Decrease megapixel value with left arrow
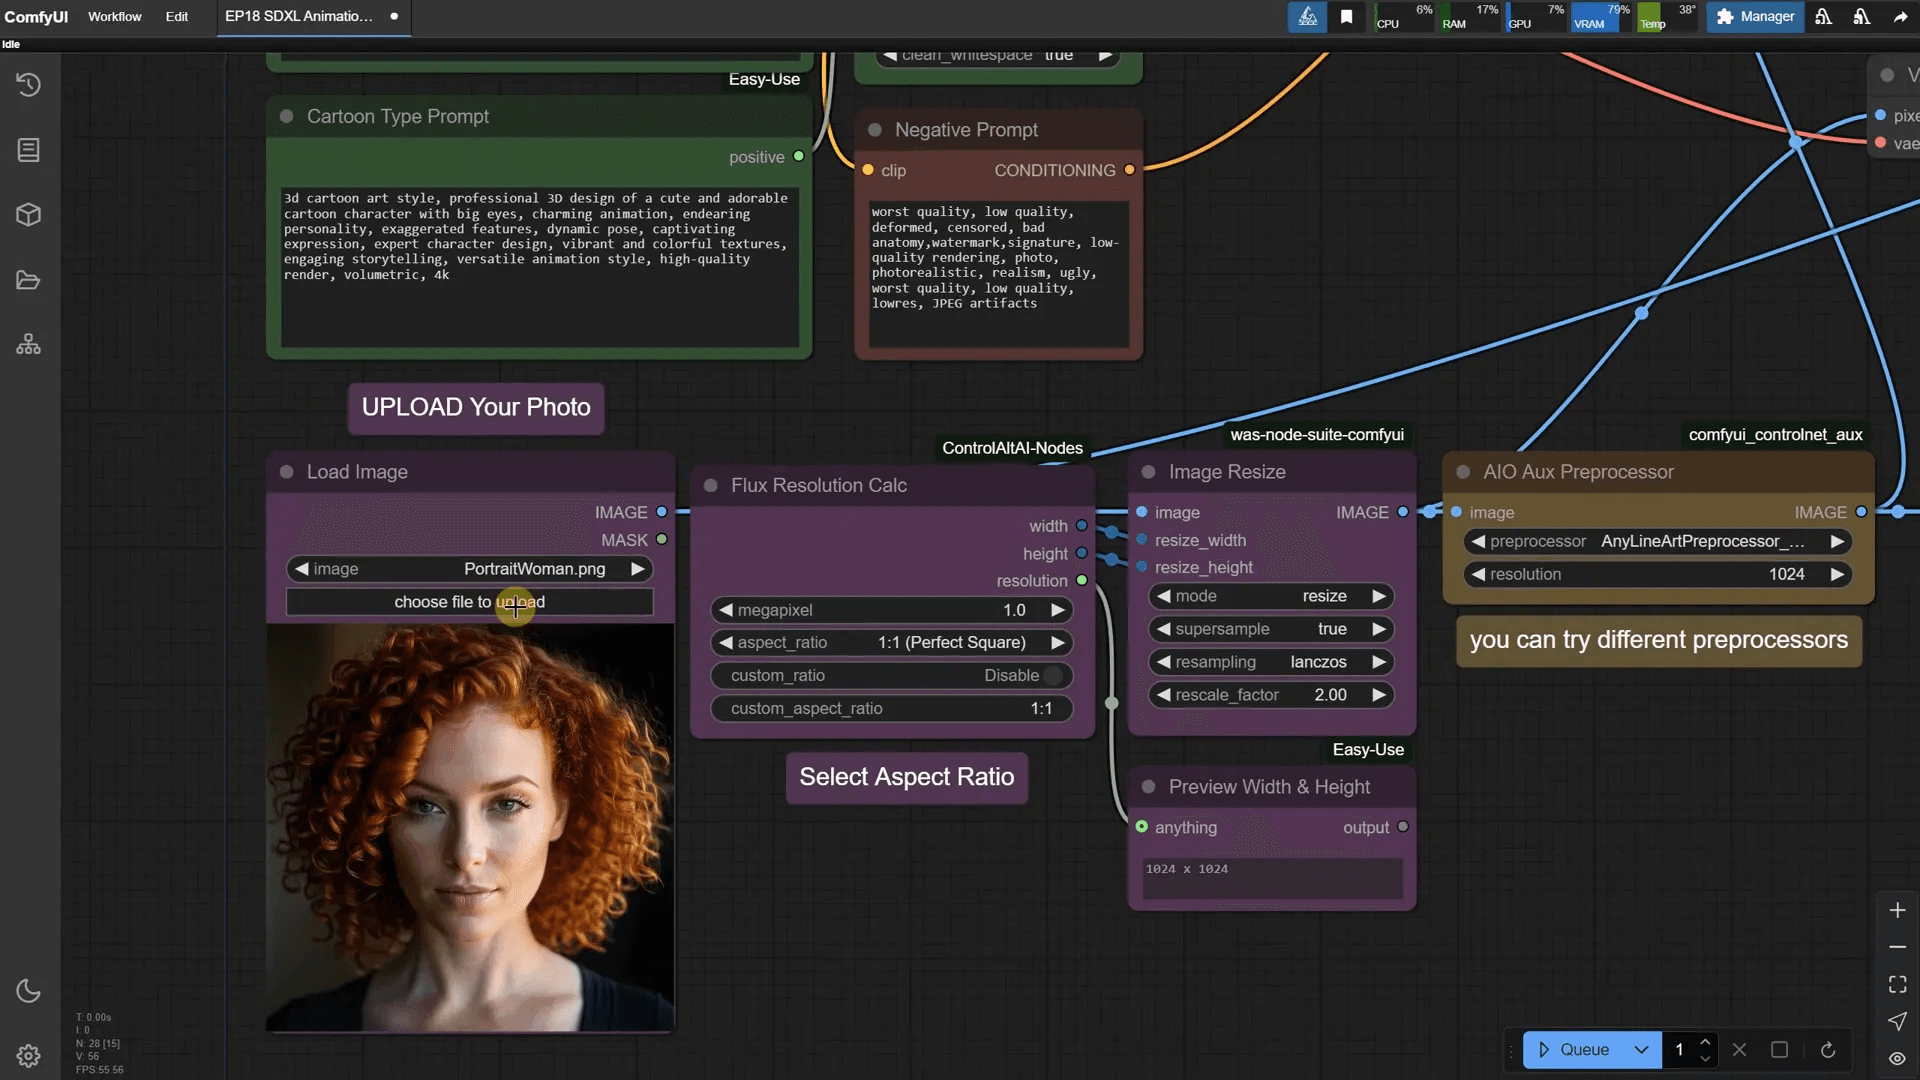This screenshot has width=1920, height=1080. point(726,610)
